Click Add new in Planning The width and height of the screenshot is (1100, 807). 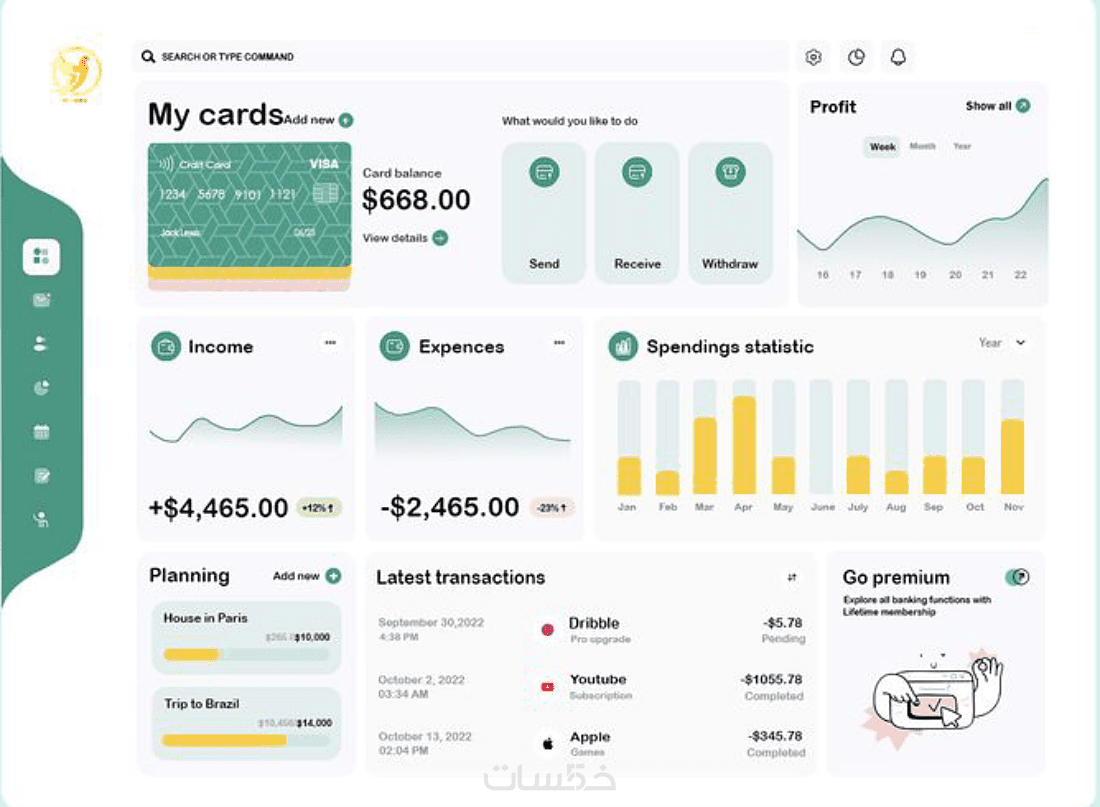296,575
